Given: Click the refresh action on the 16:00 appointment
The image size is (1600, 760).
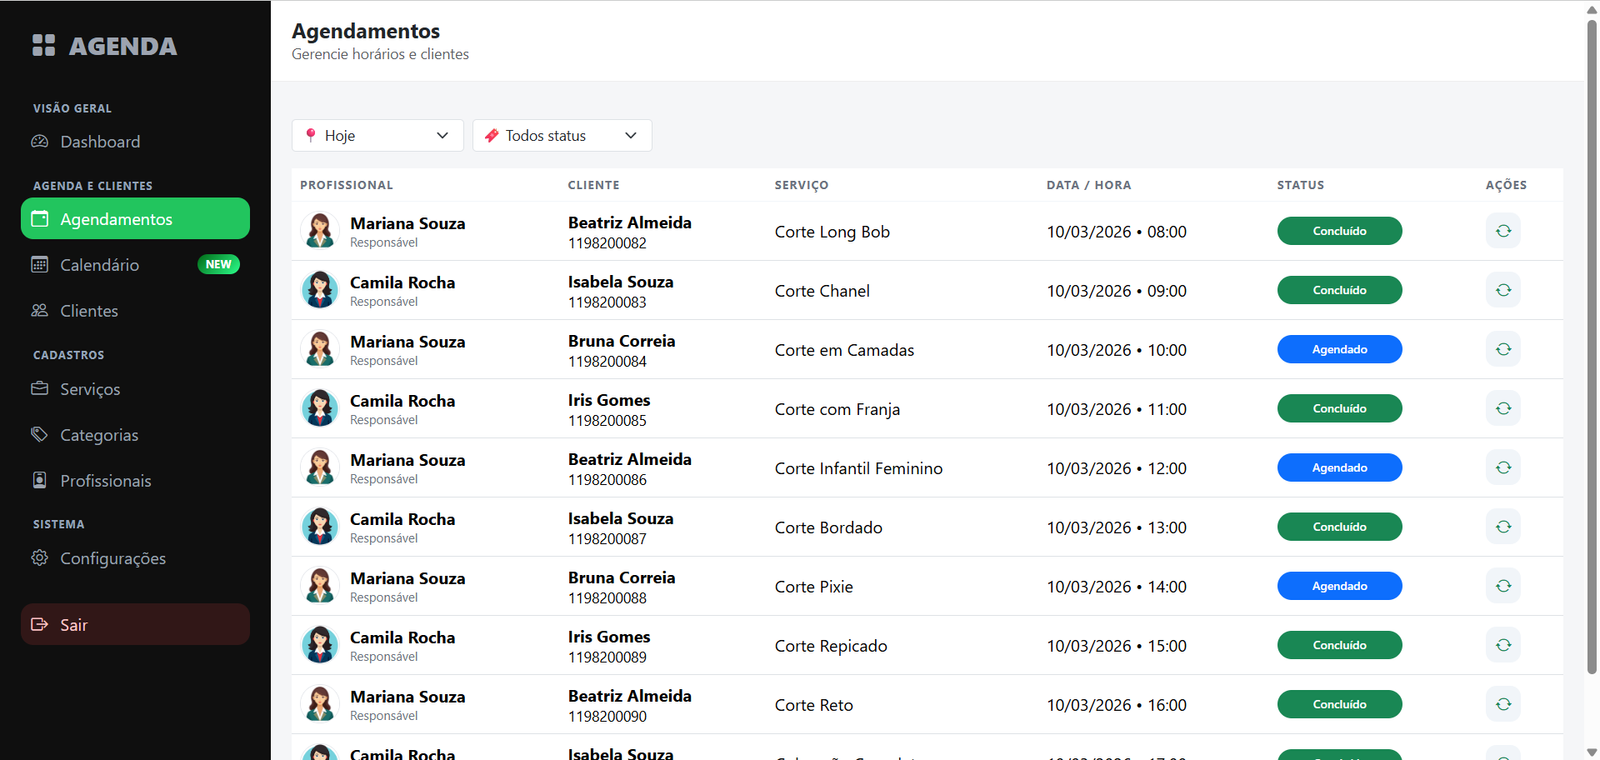Looking at the screenshot, I should tap(1502, 704).
